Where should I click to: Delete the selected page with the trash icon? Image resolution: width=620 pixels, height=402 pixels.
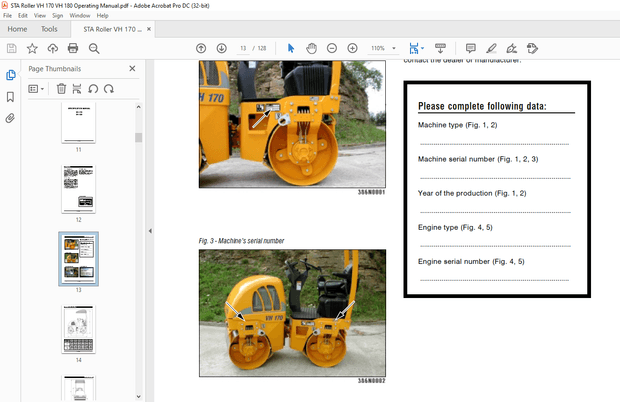pyautogui.click(x=61, y=89)
